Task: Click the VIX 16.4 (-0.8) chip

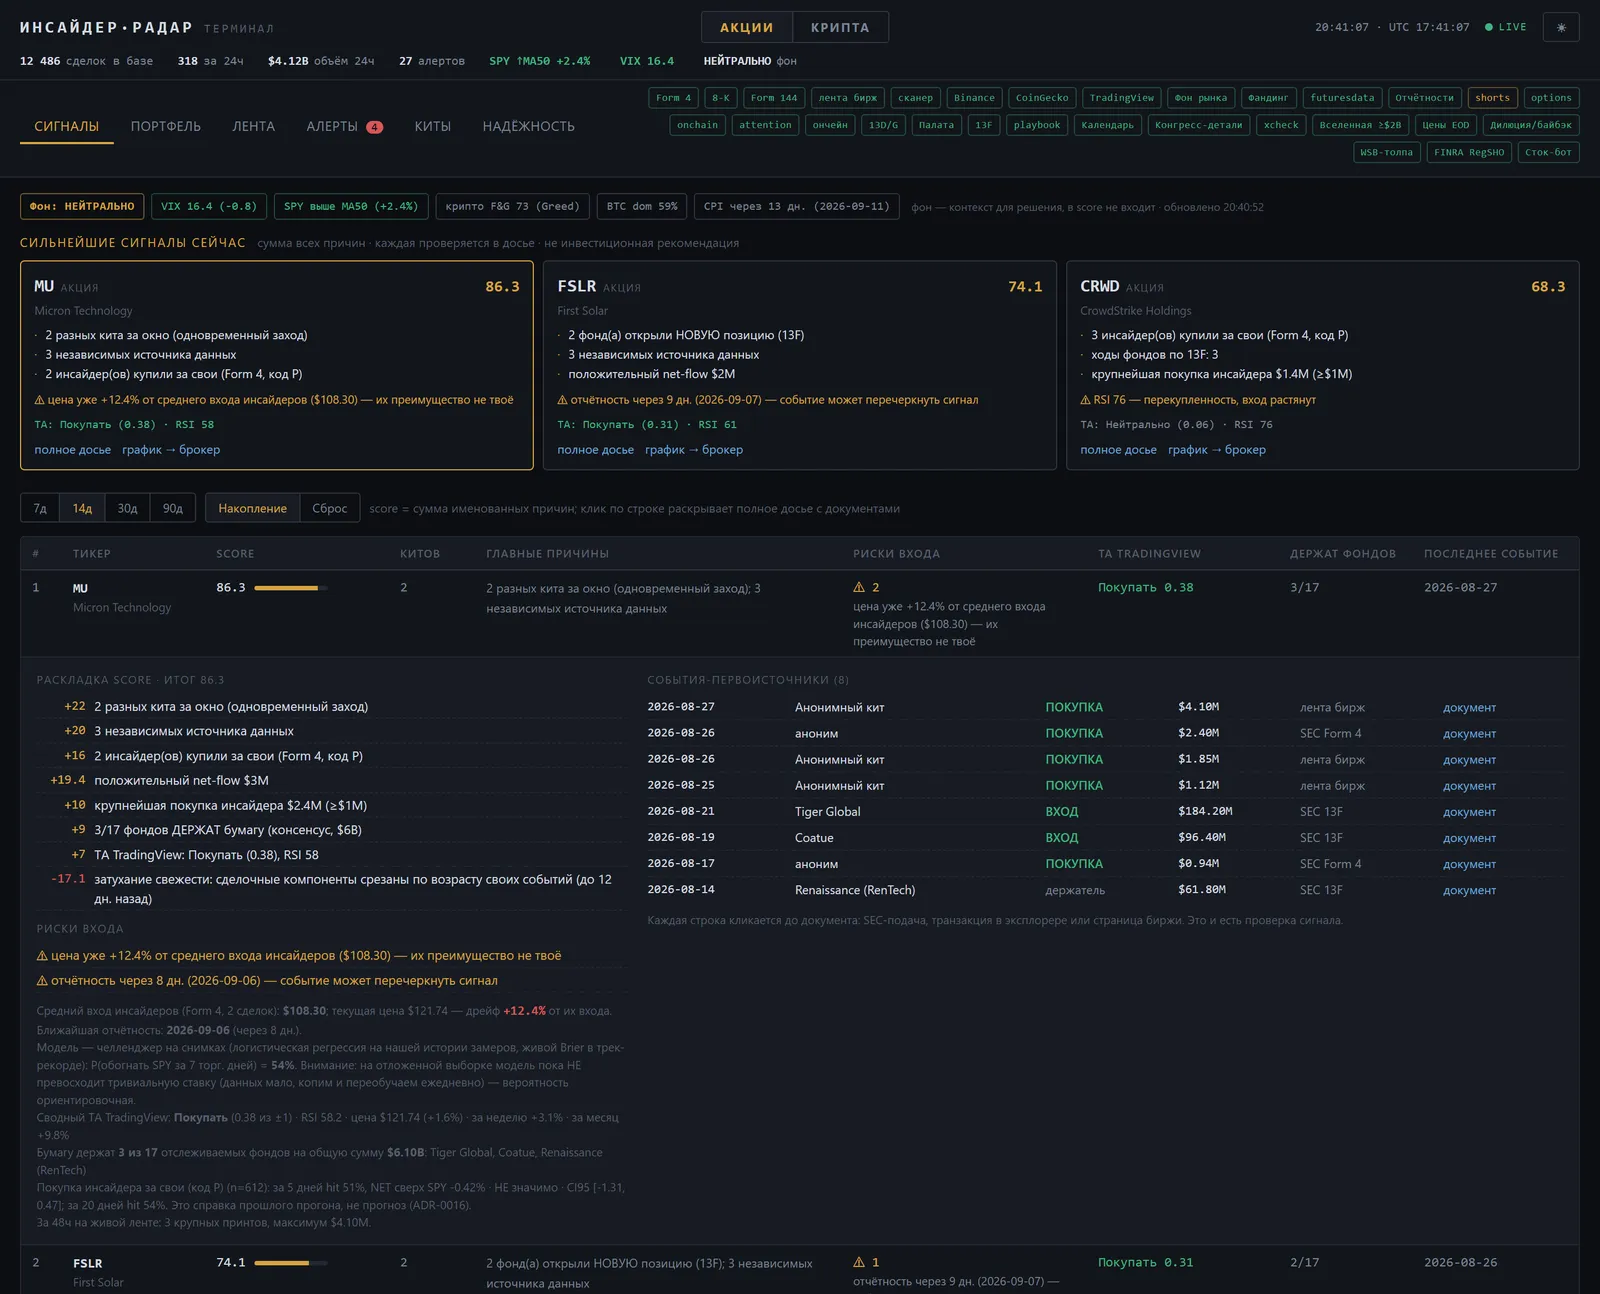Action: point(209,206)
